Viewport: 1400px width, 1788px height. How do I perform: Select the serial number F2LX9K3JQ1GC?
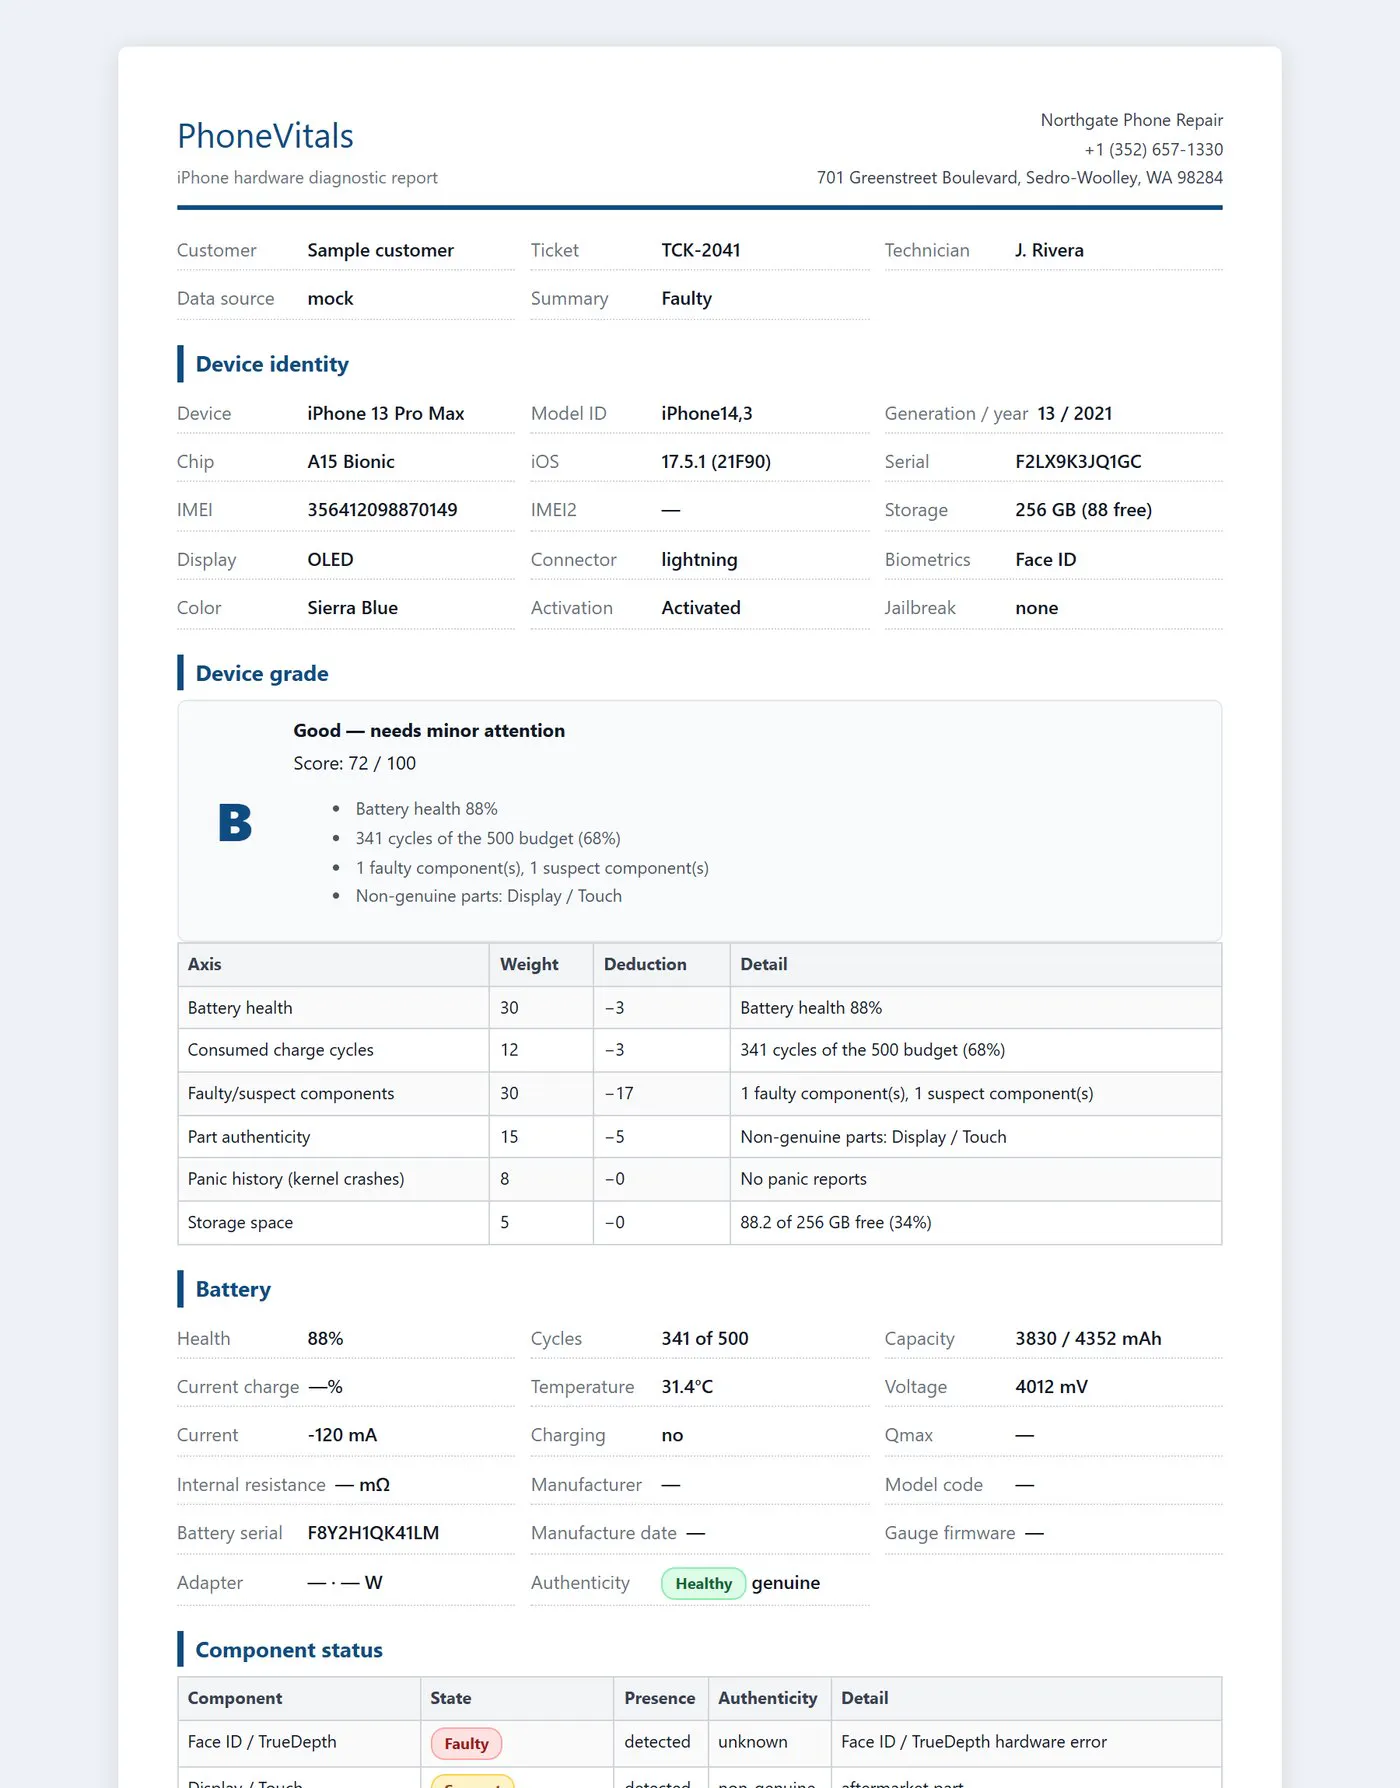pos(1078,461)
